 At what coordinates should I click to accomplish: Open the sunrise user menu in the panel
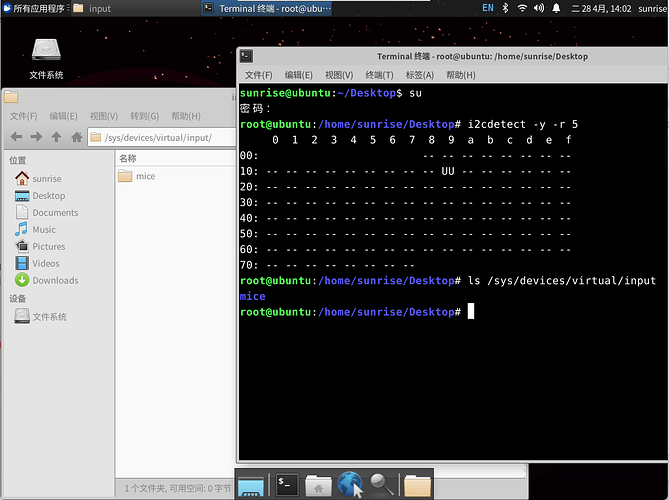[x=653, y=8]
